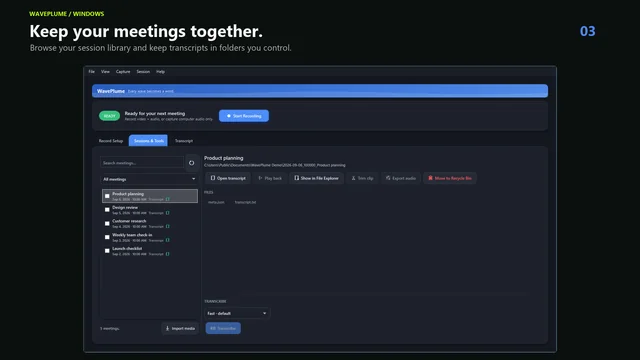Click the transcript icon on Design review row
This screenshot has width=640, height=360.
pyautogui.click(x=168, y=213)
